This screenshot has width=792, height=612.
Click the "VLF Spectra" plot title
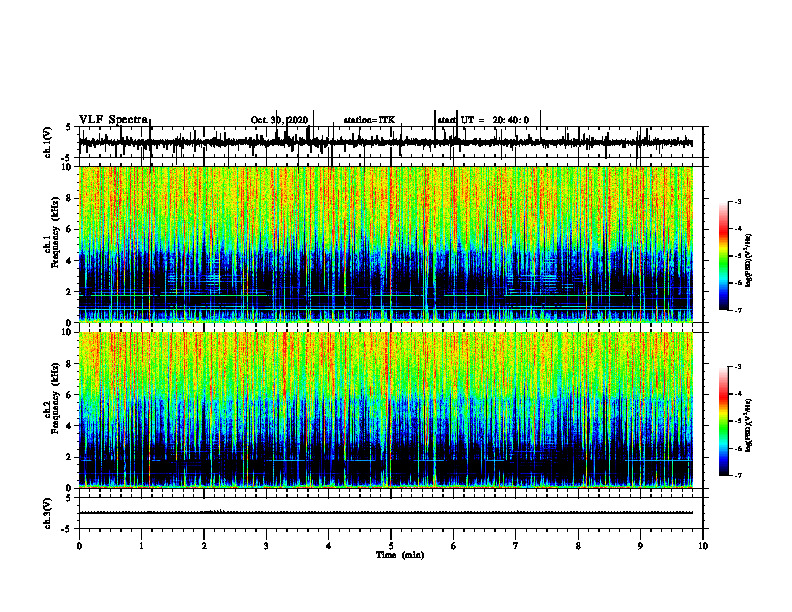pos(113,120)
